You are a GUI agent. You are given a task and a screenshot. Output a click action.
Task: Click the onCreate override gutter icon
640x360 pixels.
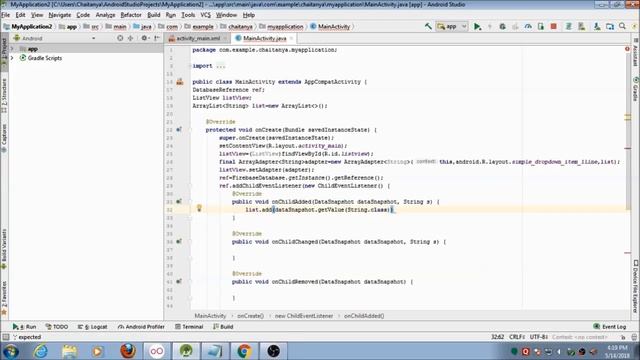click(179, 130)
